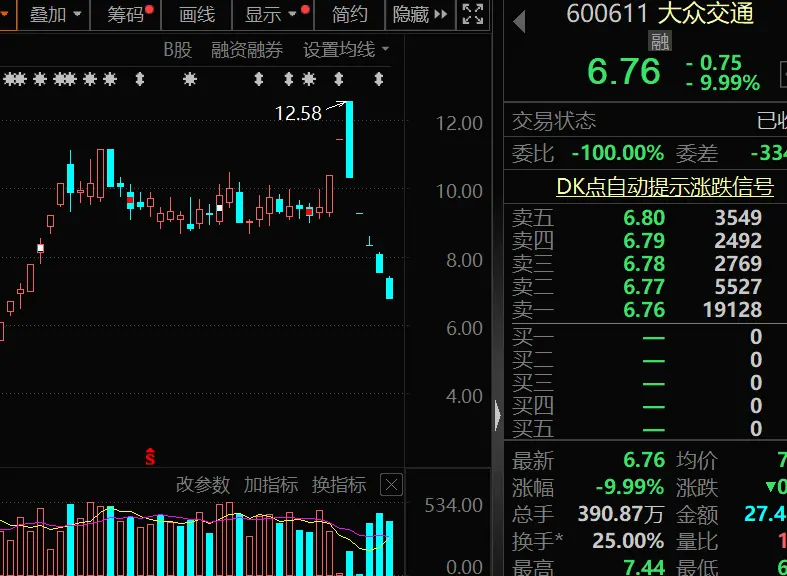Select the 画线 drawing tool
Image resolution: width=787 pixels, height=576 pixels.
(x=197, y=15)
